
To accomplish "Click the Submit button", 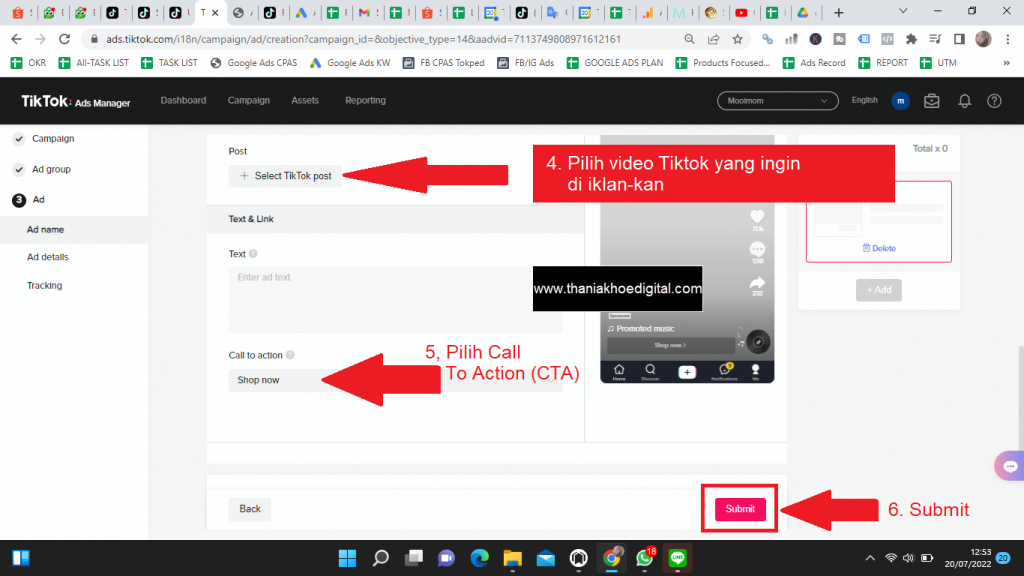I will (740, 509).
